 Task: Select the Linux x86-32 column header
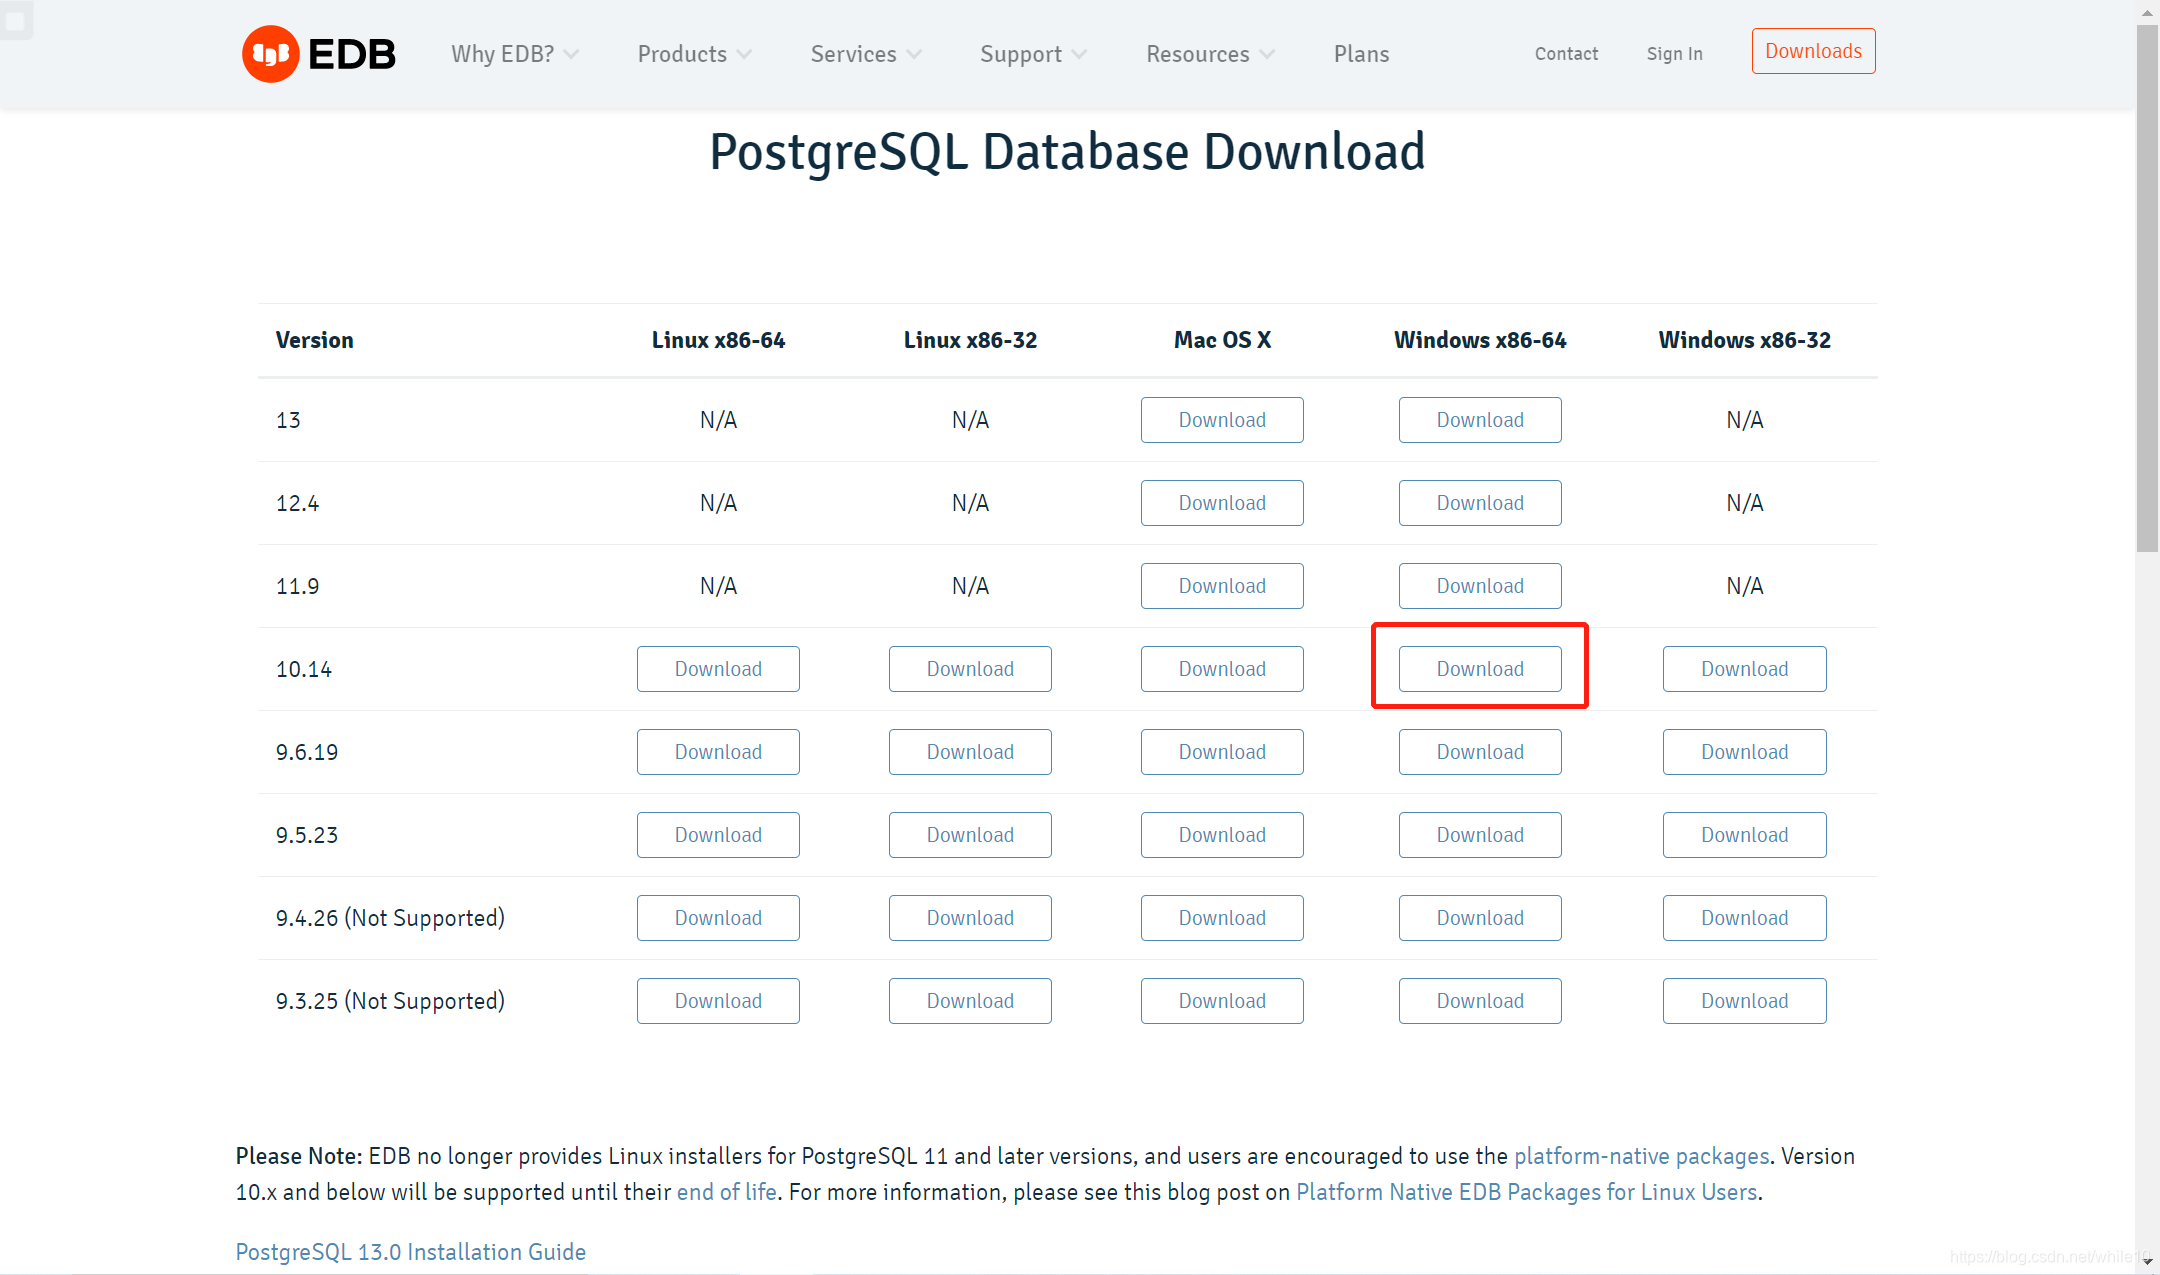pyautogui.click(x=970, y=340)
